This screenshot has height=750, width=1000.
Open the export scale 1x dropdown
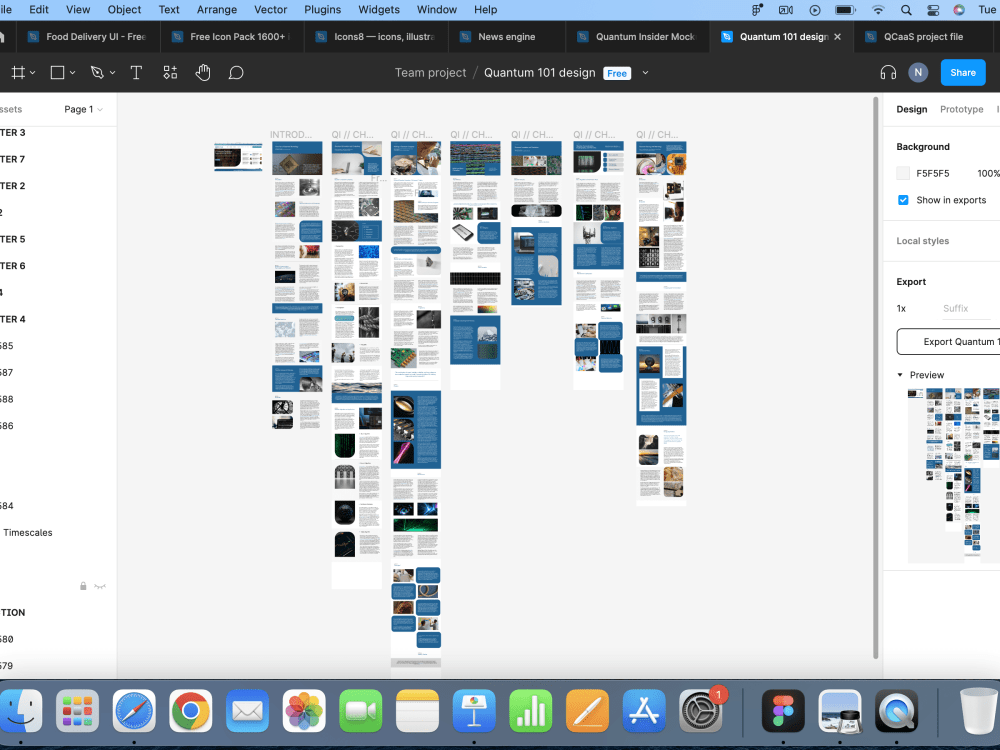[901, 309]
